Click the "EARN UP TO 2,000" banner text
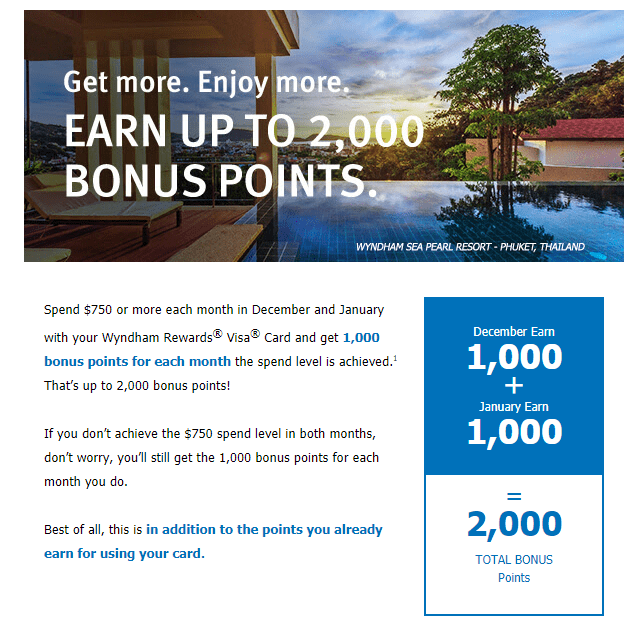This screenshot has width=626, height=623. pyautogui.click(x=244, y=131)
